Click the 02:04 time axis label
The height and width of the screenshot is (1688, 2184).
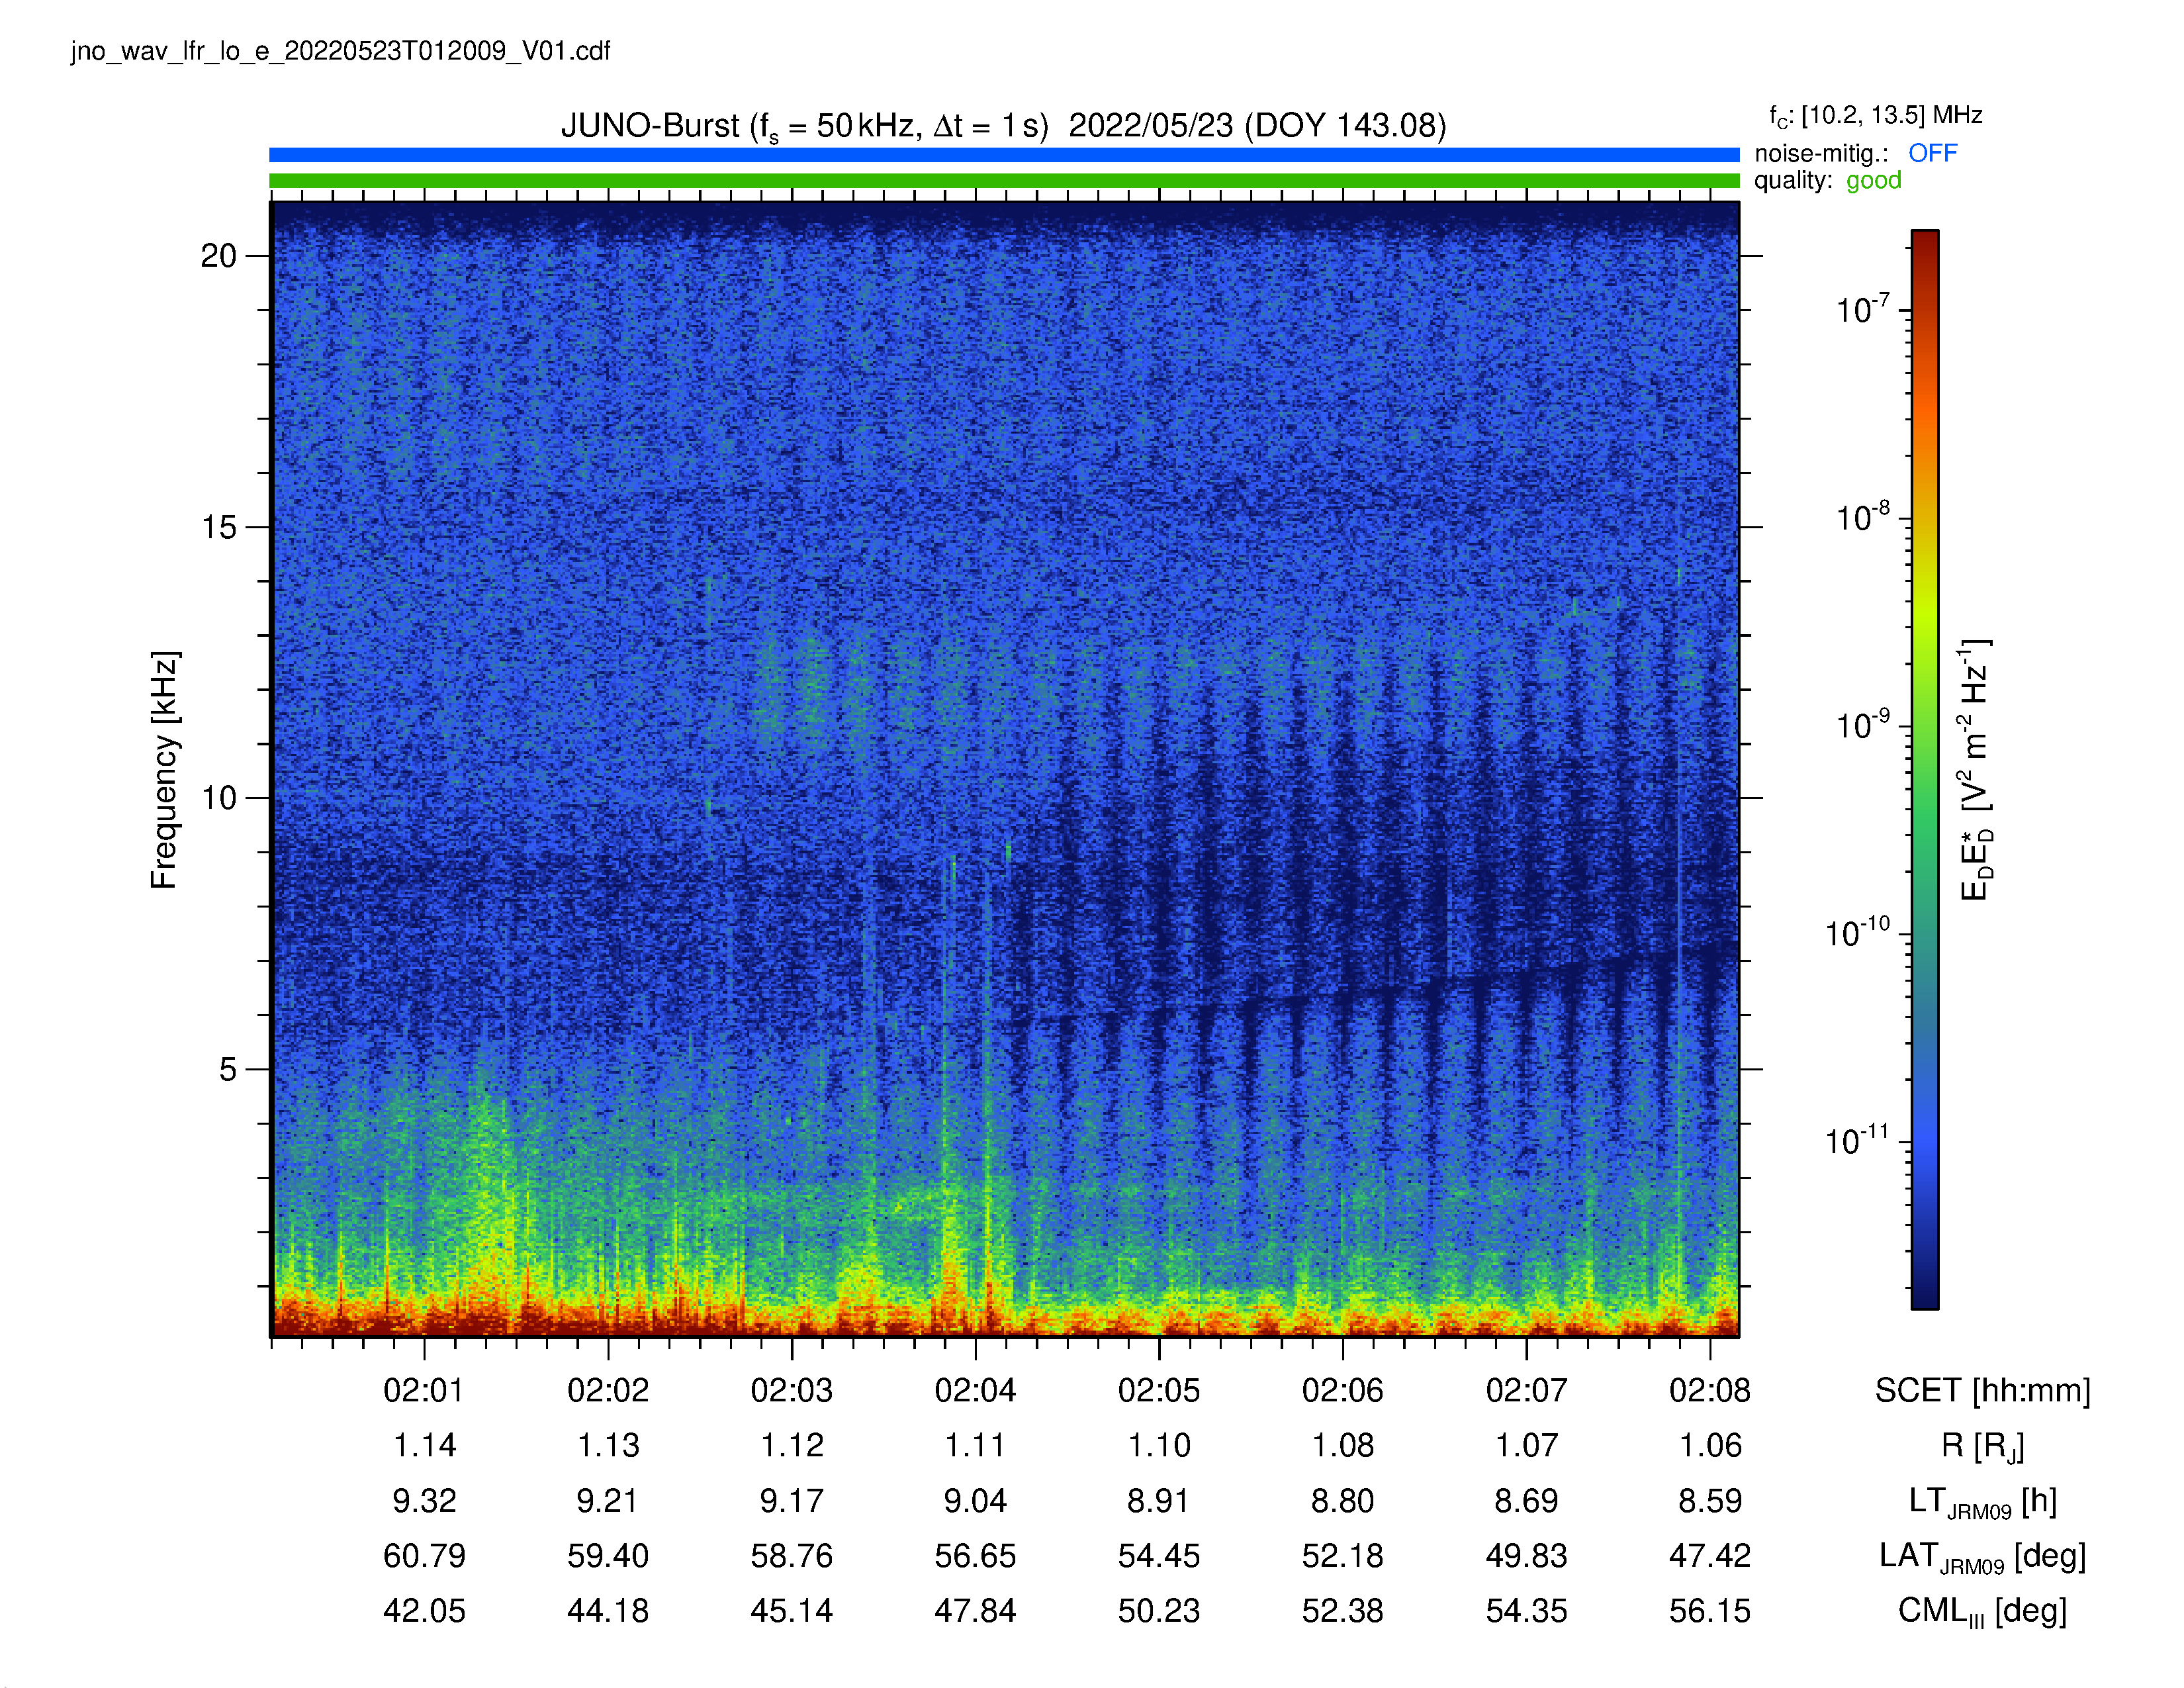pyautogui.click(x=975, y=1390)
